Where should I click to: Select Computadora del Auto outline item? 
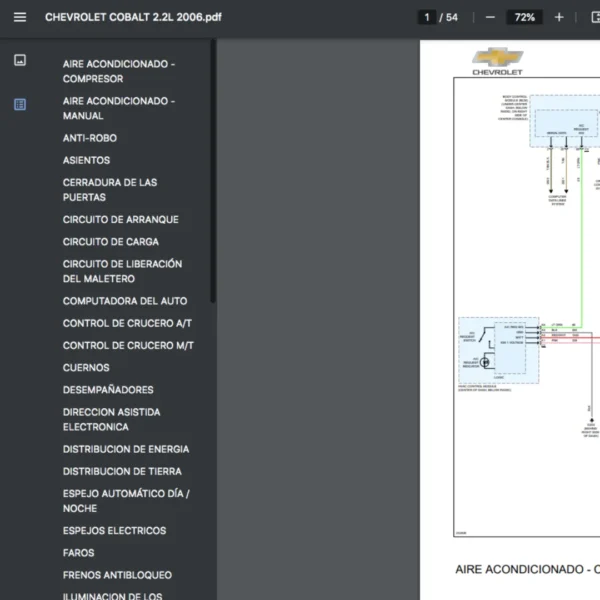point(124,301)
